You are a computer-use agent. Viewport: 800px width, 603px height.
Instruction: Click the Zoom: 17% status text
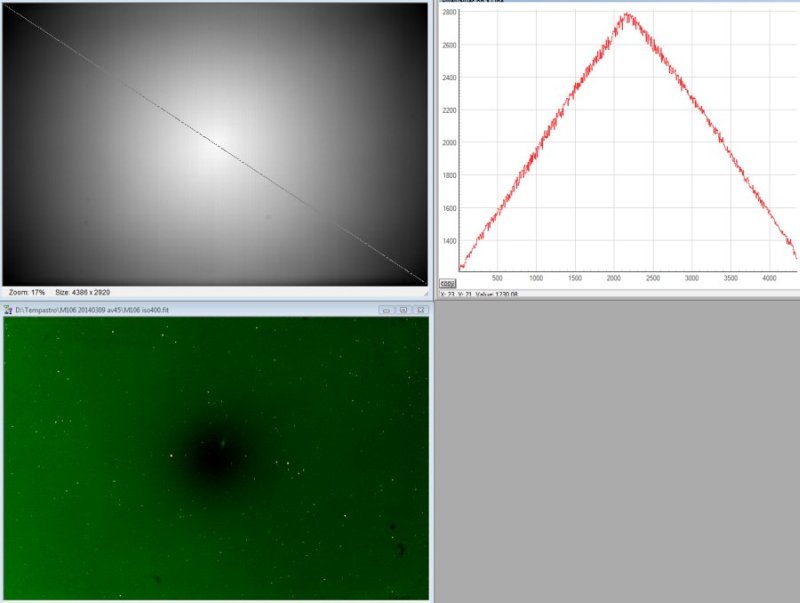(x=27, y=292)
